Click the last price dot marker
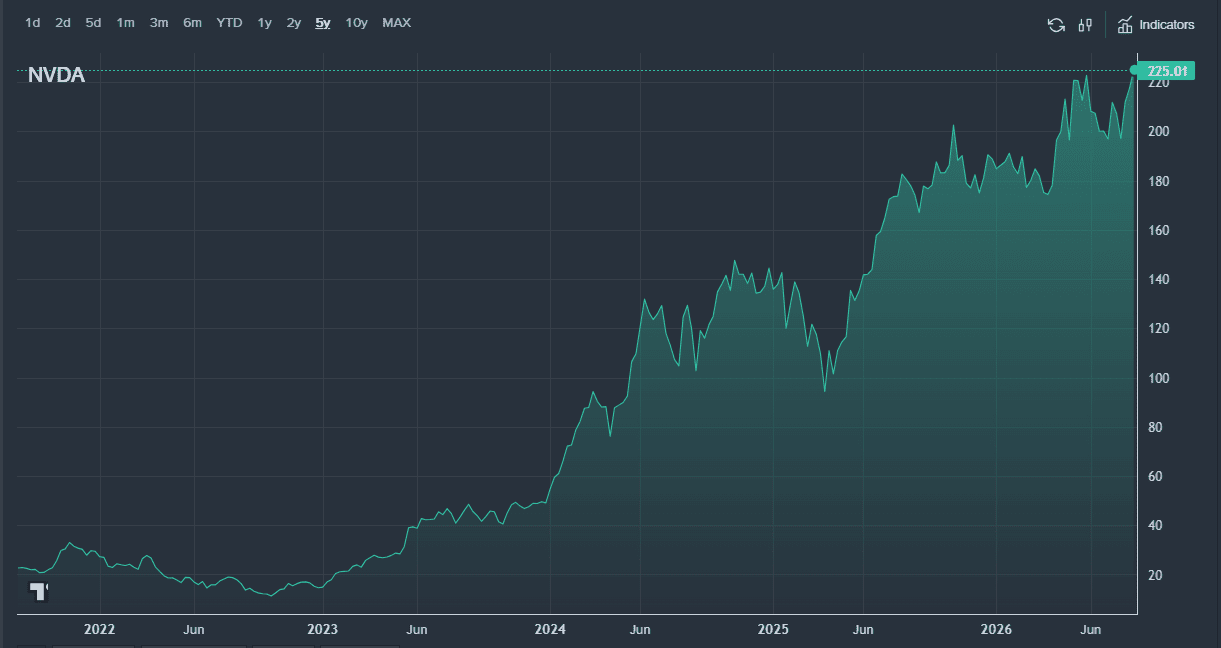Screen dimensions: 1221x648 tap(1134, 70)
